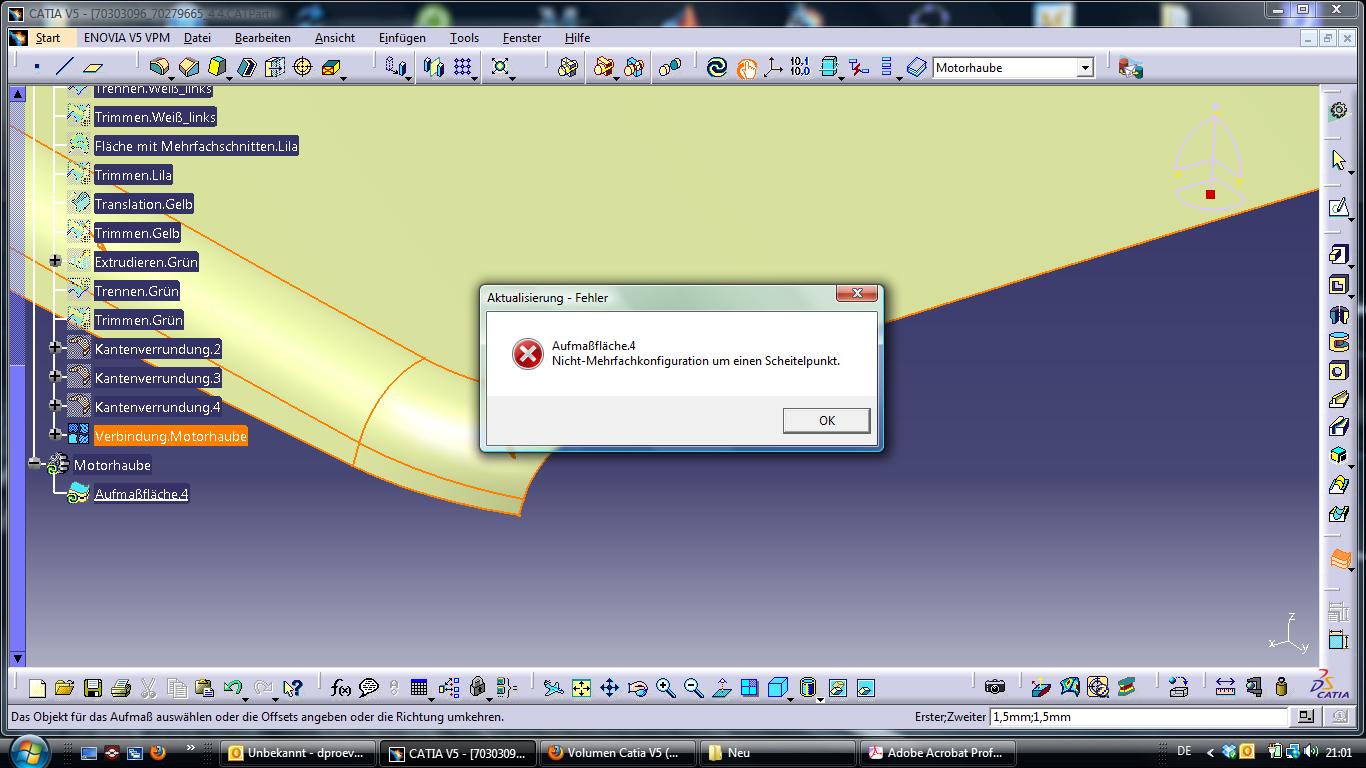Viewport: 1366px width, 768px height.
Task: Select Translation.Gelb in the tree
Action: coord(143,204)
